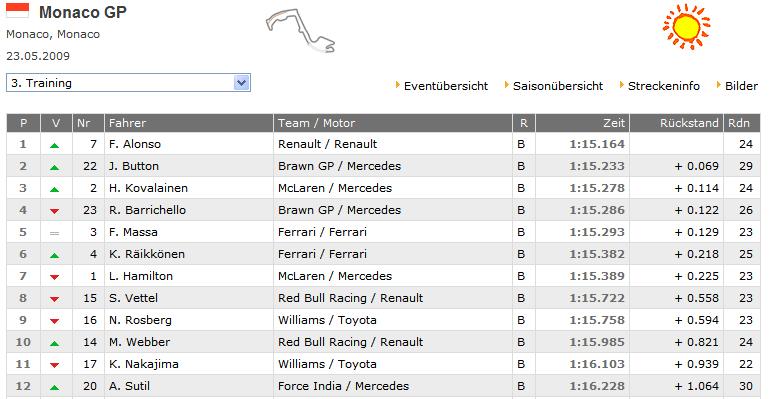Image resolution: width=769 pixels, height=399 pixels.
Task: Go to Saisonübersicht
Action: pos(558,86)
